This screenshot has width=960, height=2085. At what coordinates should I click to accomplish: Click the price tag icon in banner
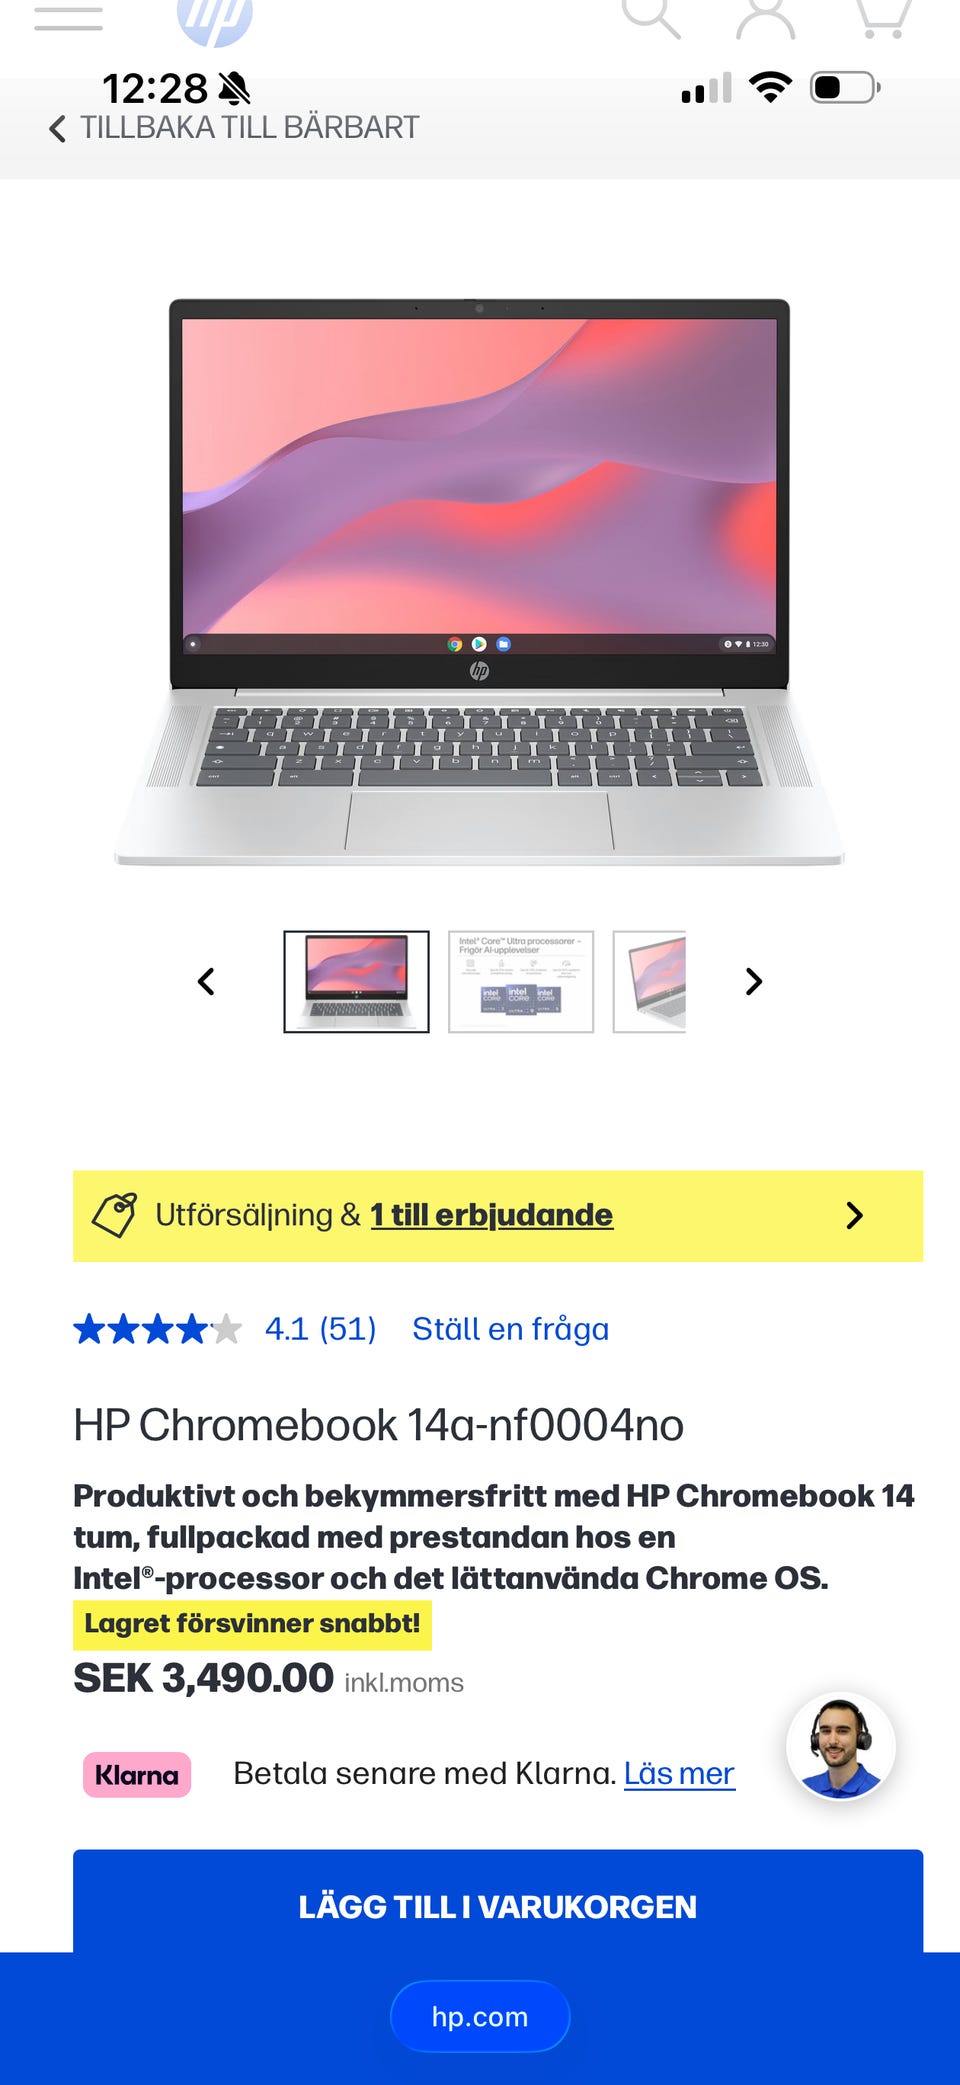pos(114,1215)
